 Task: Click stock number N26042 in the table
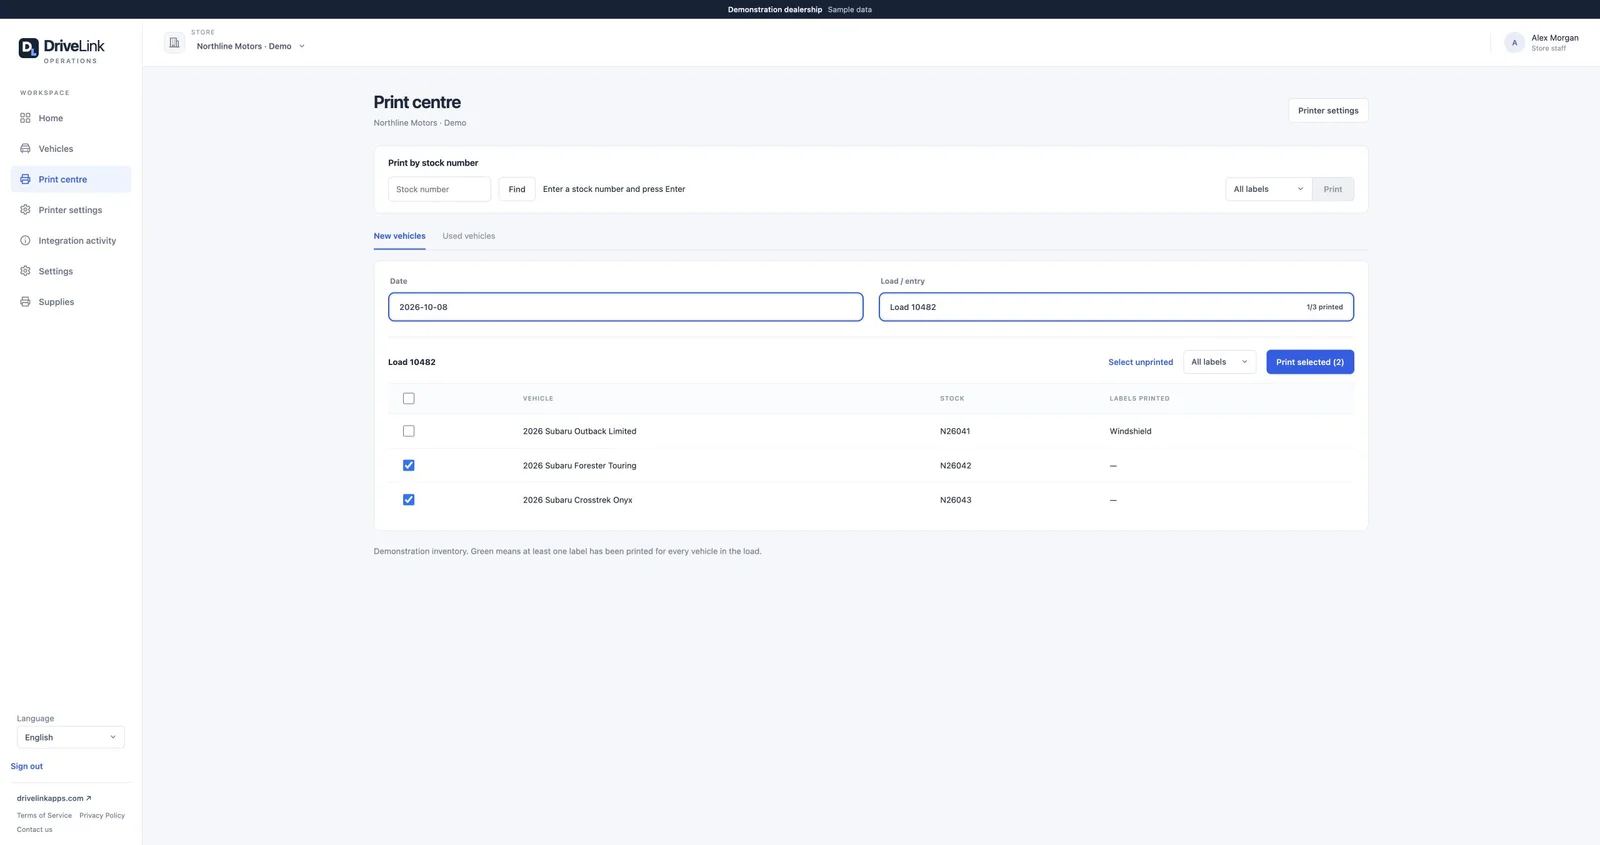(x=955, y=465)
